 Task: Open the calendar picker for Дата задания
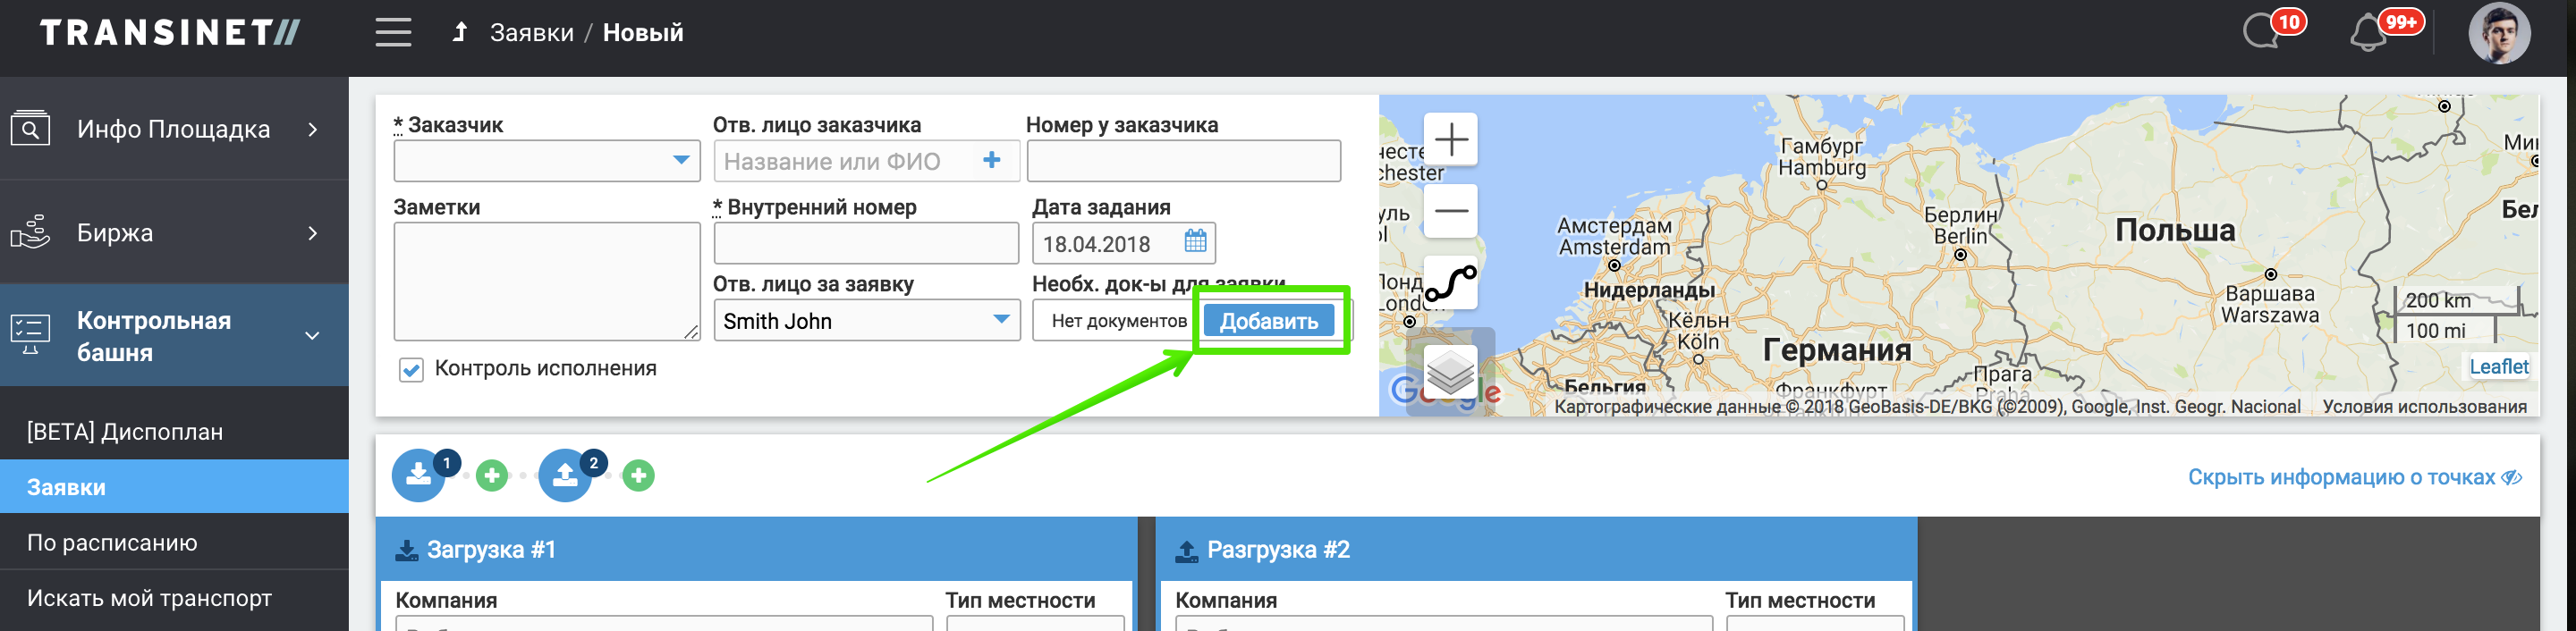pyautogui.click(x=1195, y=242)
